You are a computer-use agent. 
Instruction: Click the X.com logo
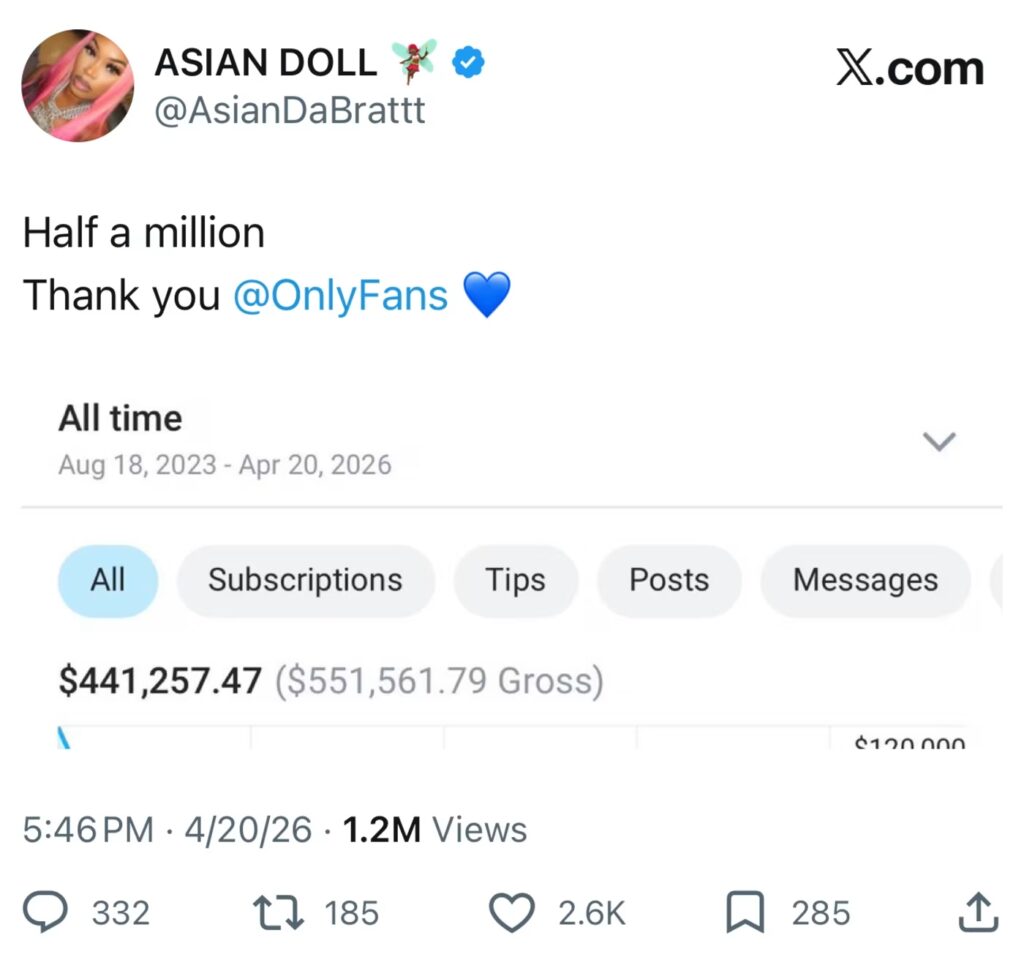coord(909,69)
